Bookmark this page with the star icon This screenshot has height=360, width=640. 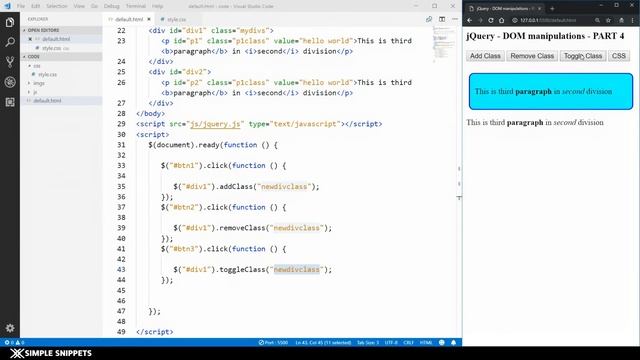point(608,20)
